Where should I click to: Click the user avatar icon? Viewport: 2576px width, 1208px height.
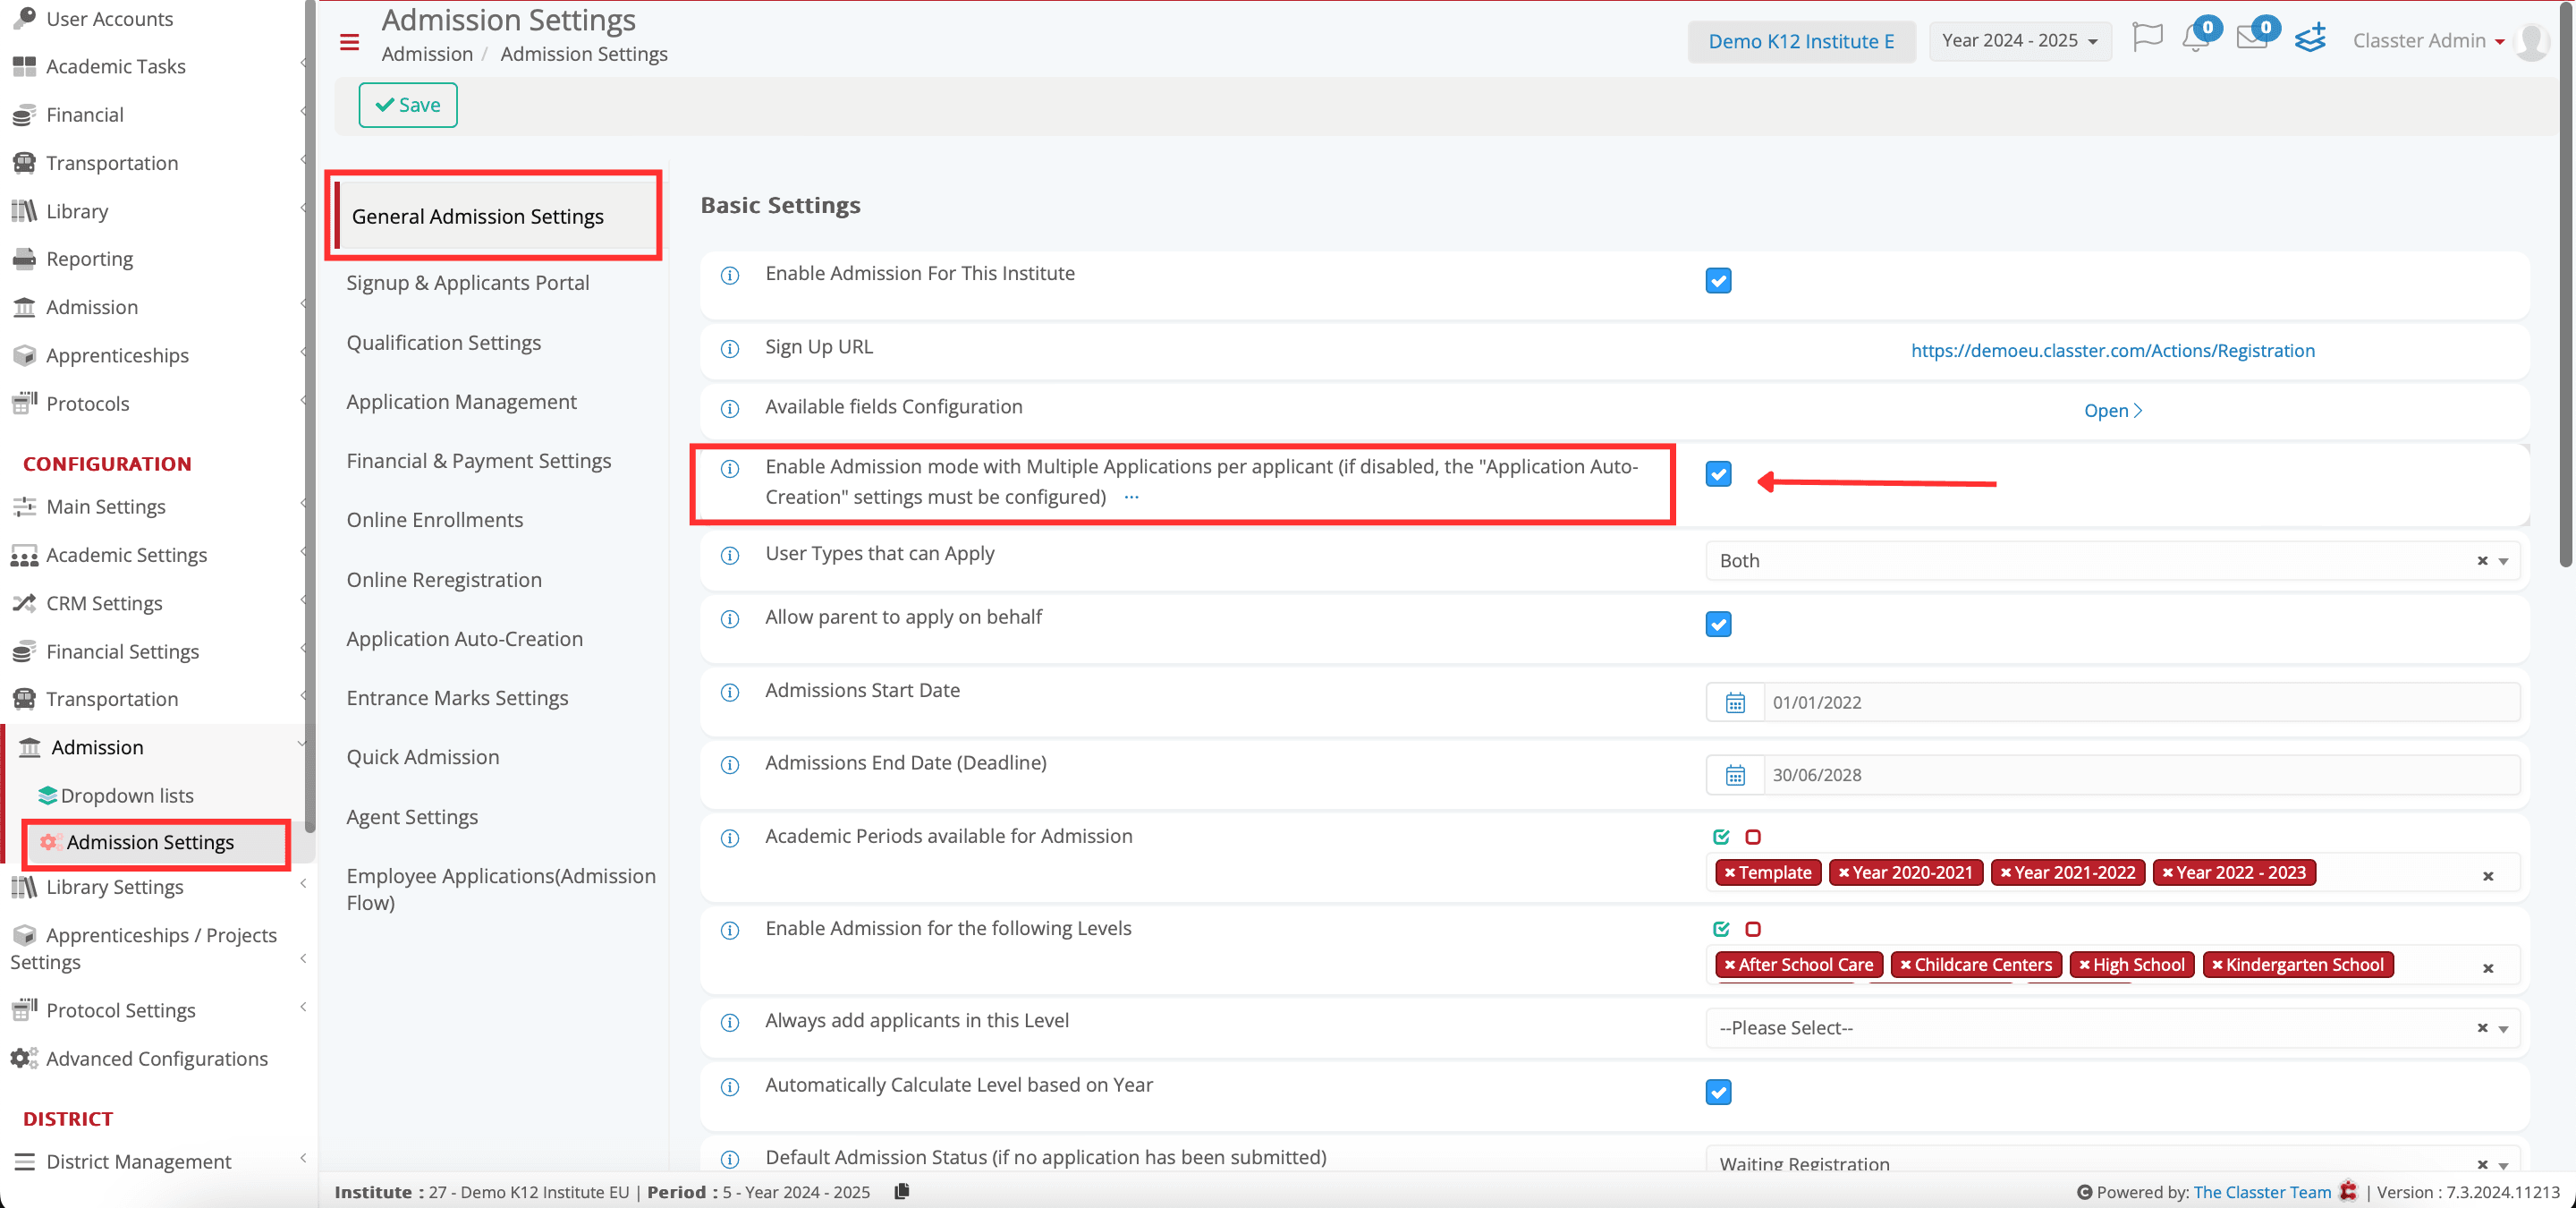pos(2531,41)
